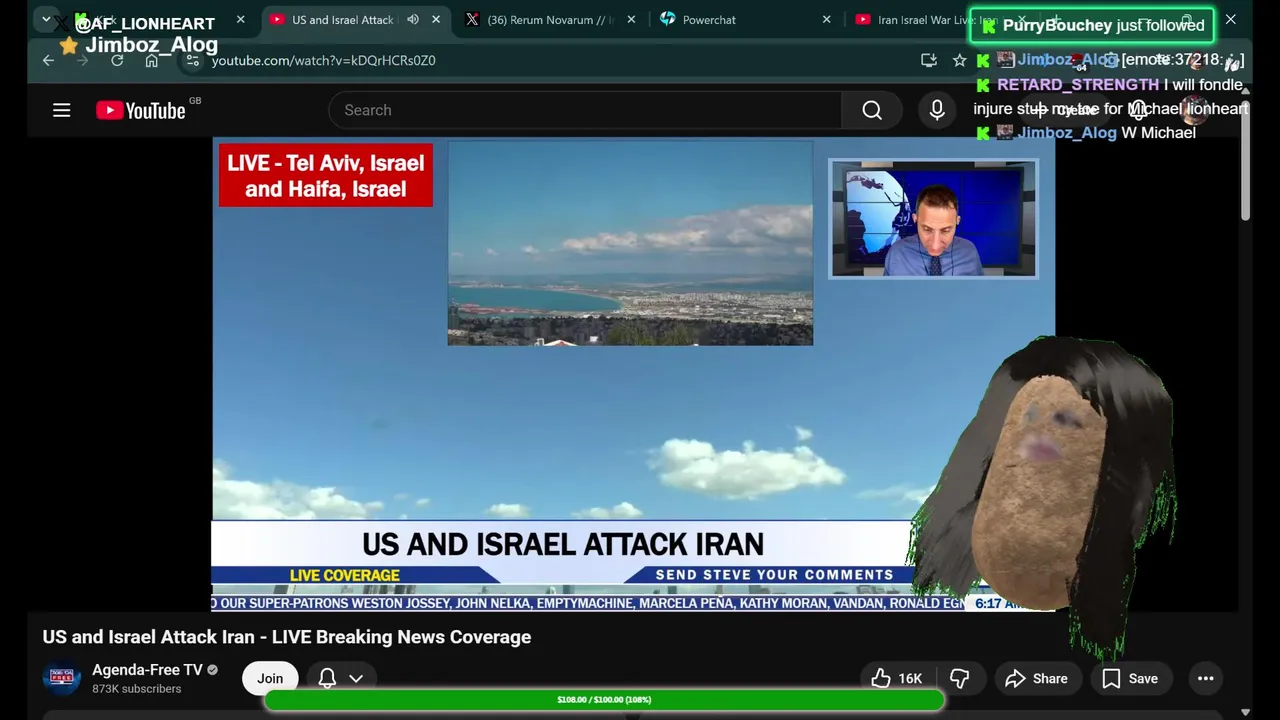Click the SEND STEVE YOUR COMMENTS banner
The width and height of the screenshot is (1280, 720).
(x=774, y=575)
